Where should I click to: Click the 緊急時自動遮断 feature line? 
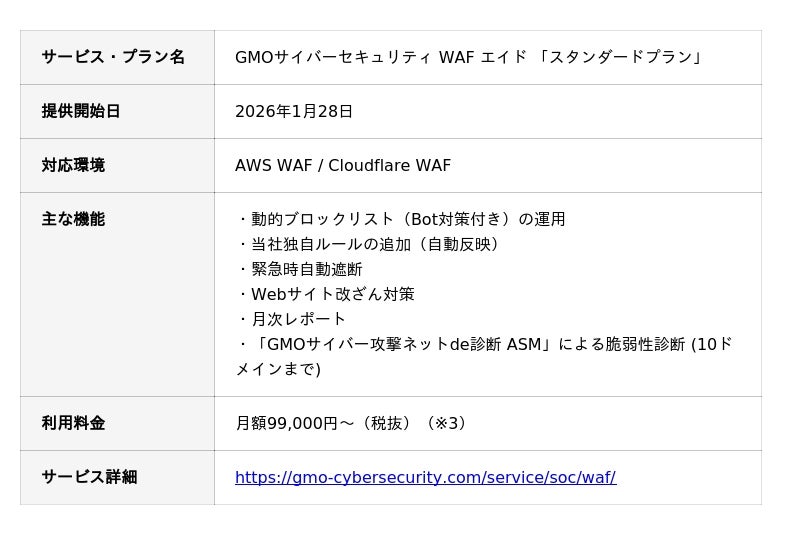point(300,269)
